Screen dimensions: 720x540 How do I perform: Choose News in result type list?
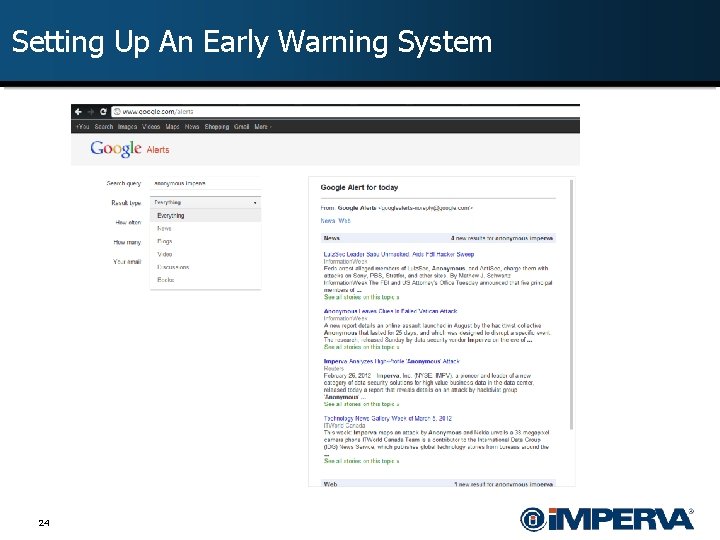point(206,228)
